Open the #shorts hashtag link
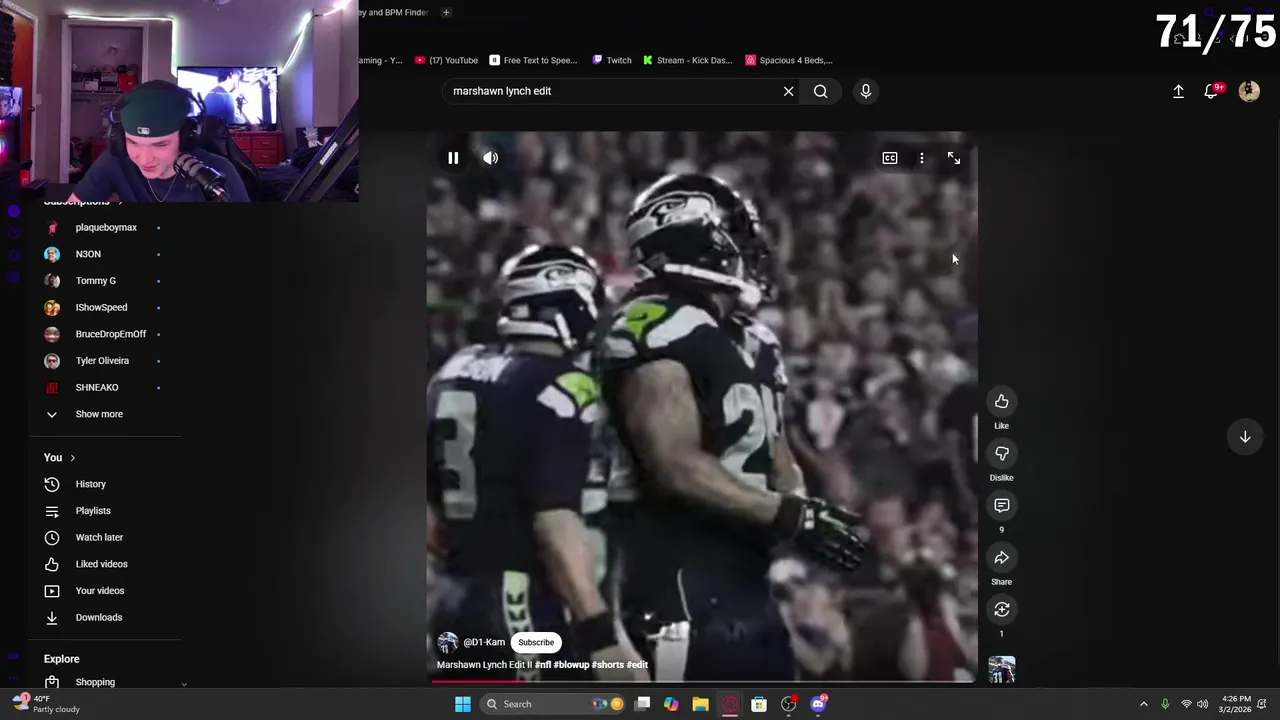This screenshot has width=1280, height=720. point(607,665)
